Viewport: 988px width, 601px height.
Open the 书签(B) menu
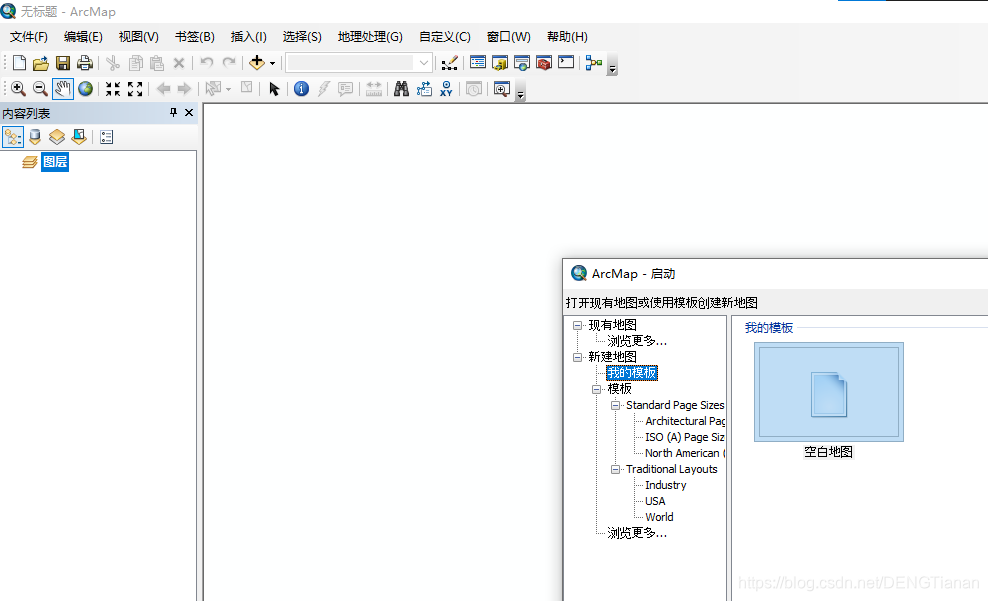point(195,37)
